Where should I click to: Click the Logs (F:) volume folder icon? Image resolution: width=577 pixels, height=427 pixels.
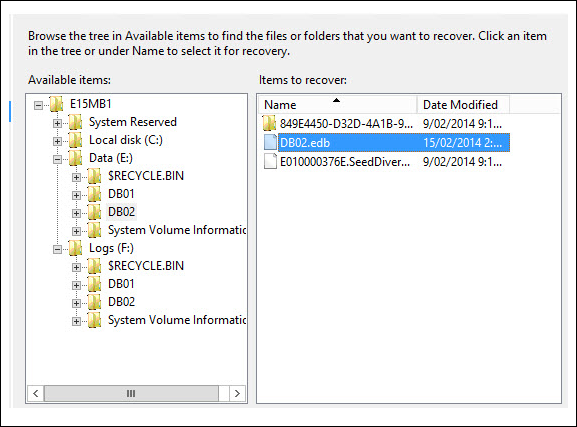tap(75, 248)
